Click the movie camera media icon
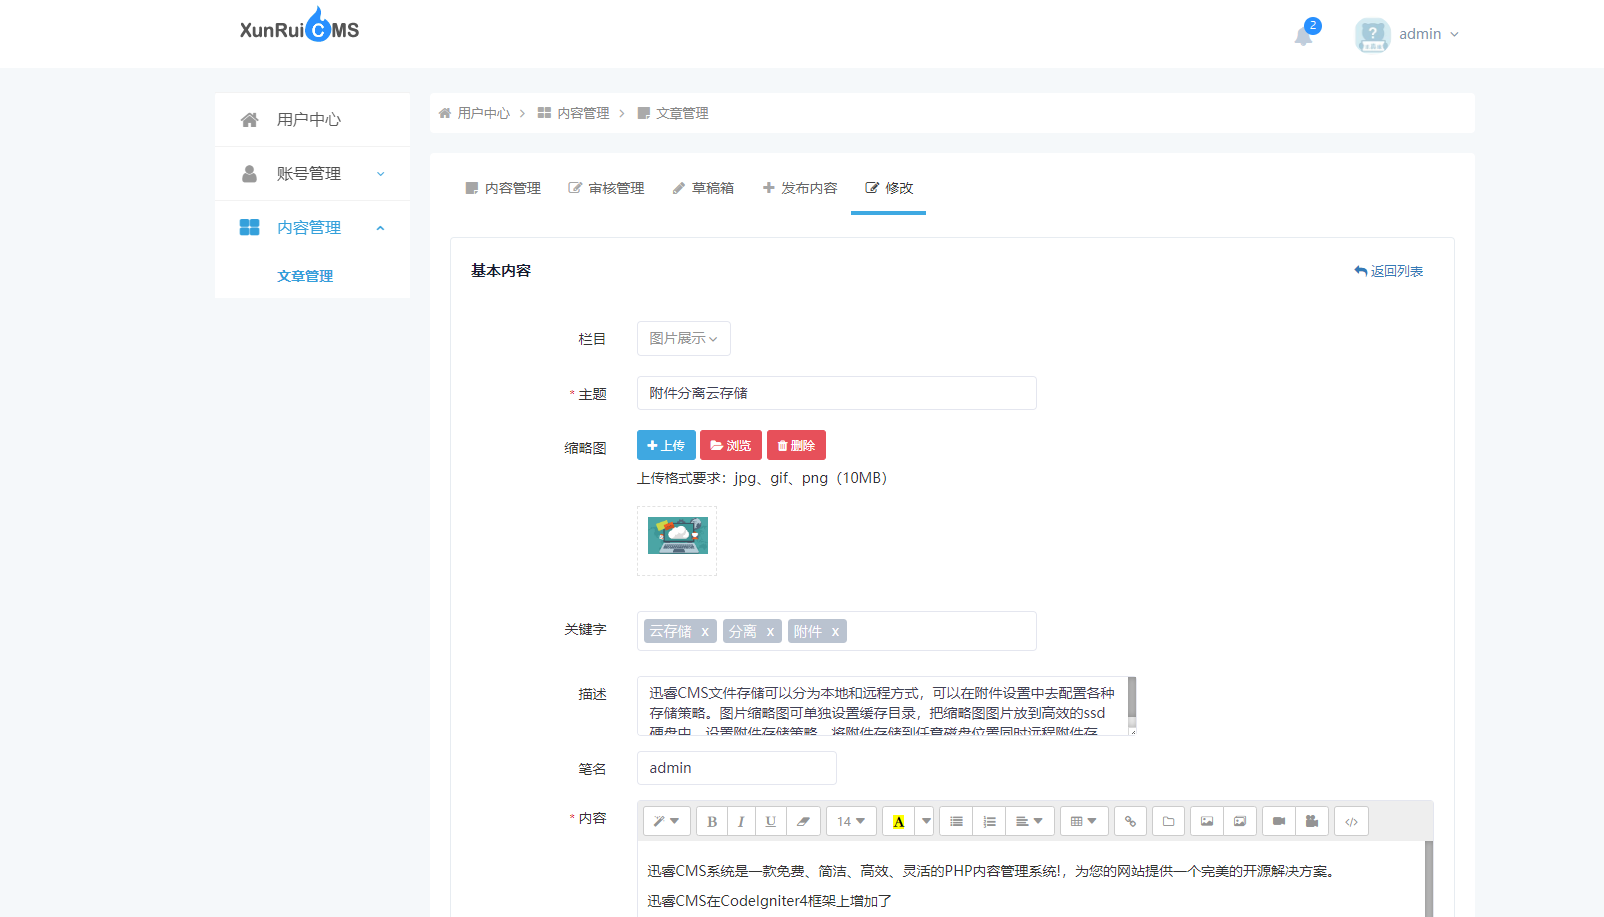 1312,821
